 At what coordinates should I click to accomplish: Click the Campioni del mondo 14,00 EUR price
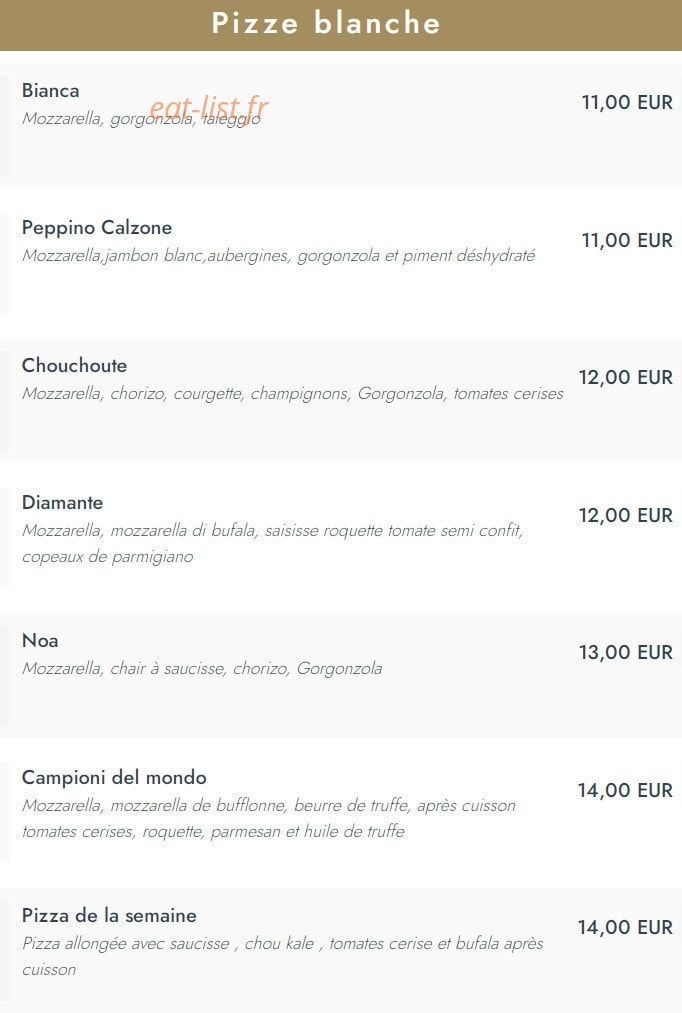(x=625, y=791)
